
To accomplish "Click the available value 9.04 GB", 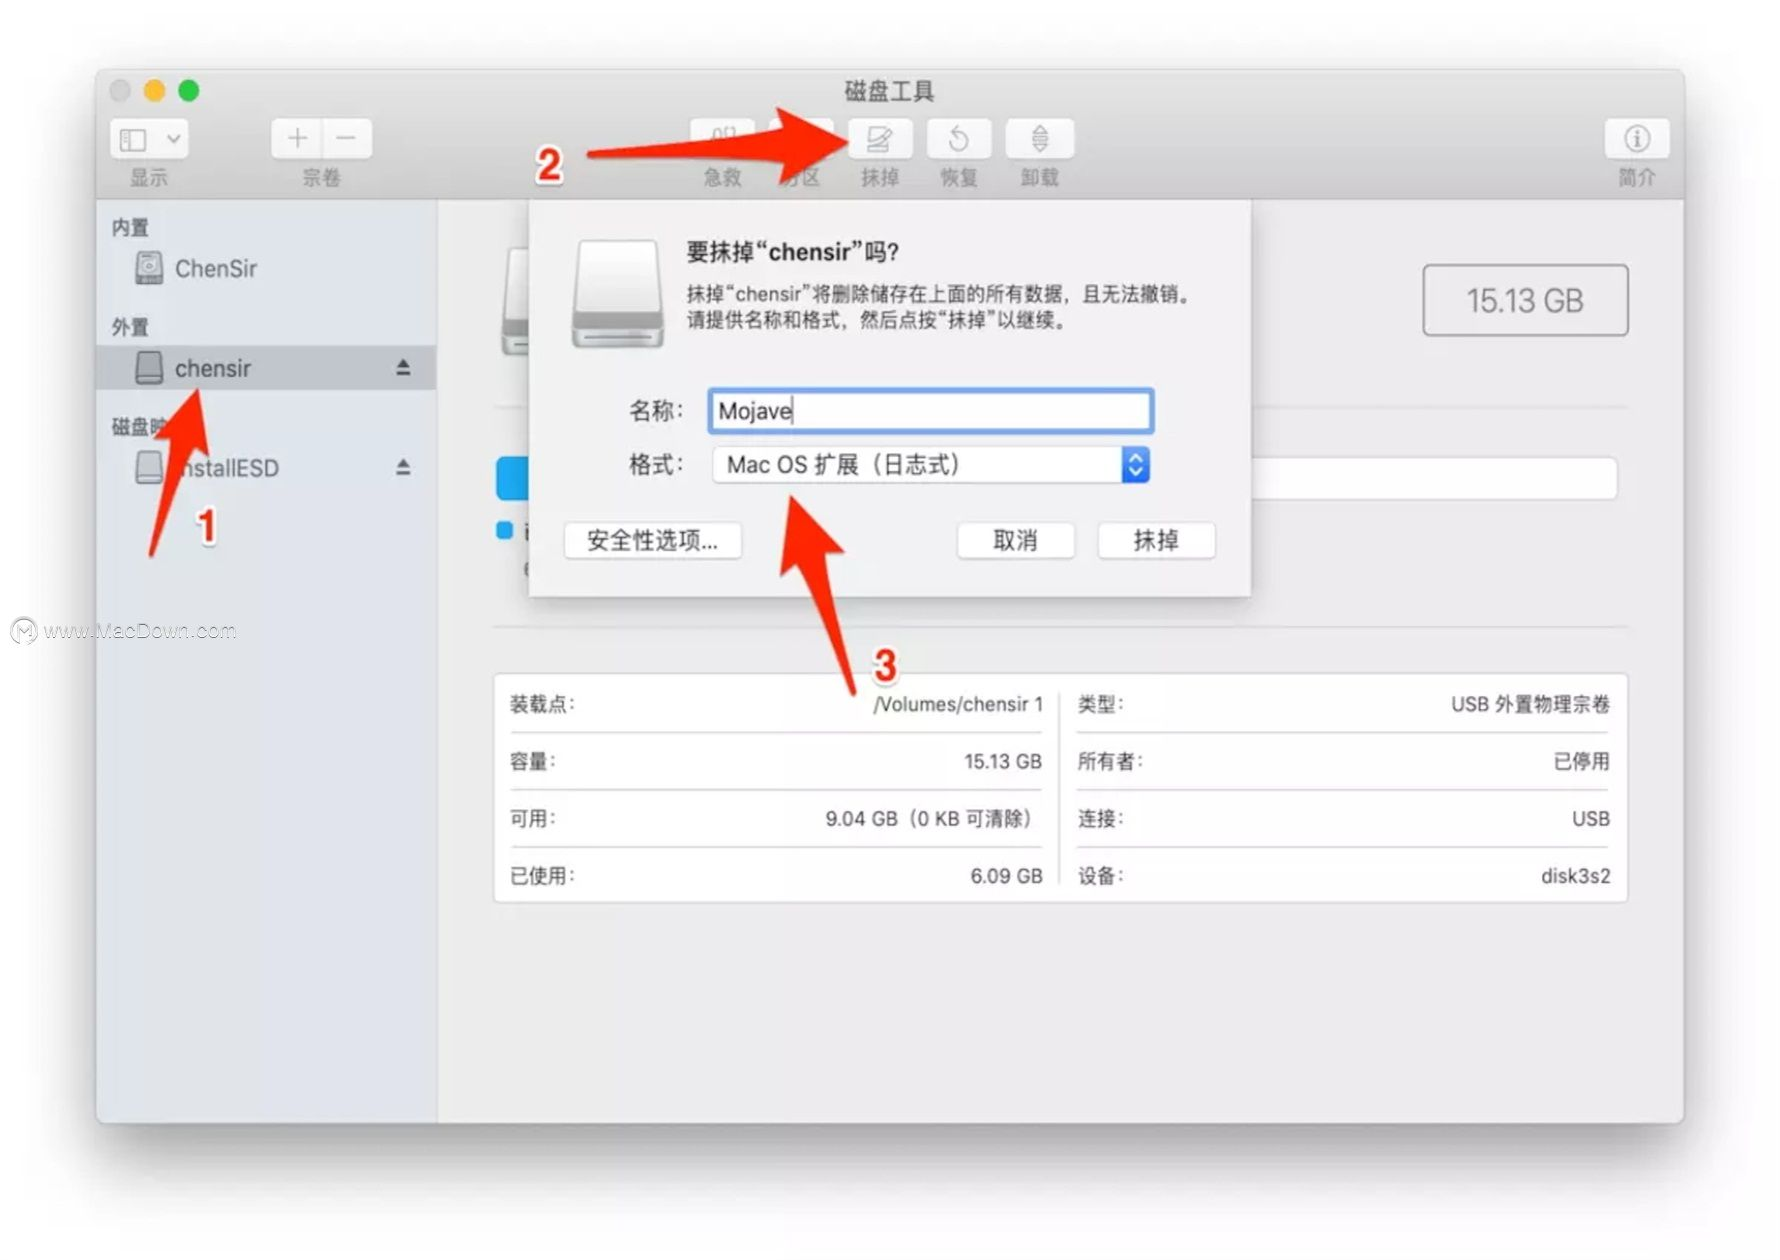I will (927, 818).
